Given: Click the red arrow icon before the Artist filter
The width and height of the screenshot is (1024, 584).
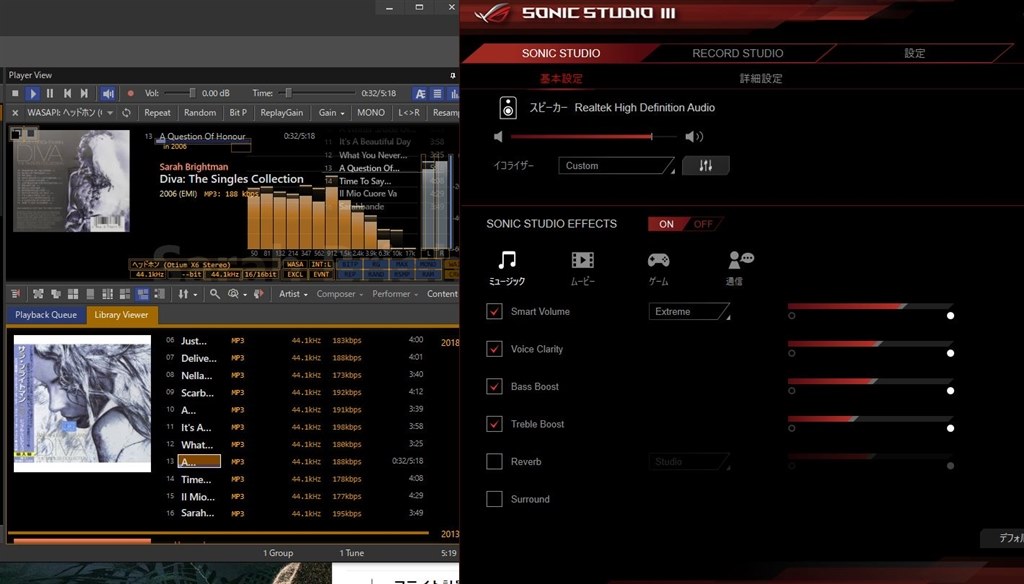Looking at the screenshot, I should [x=259, y=294].
